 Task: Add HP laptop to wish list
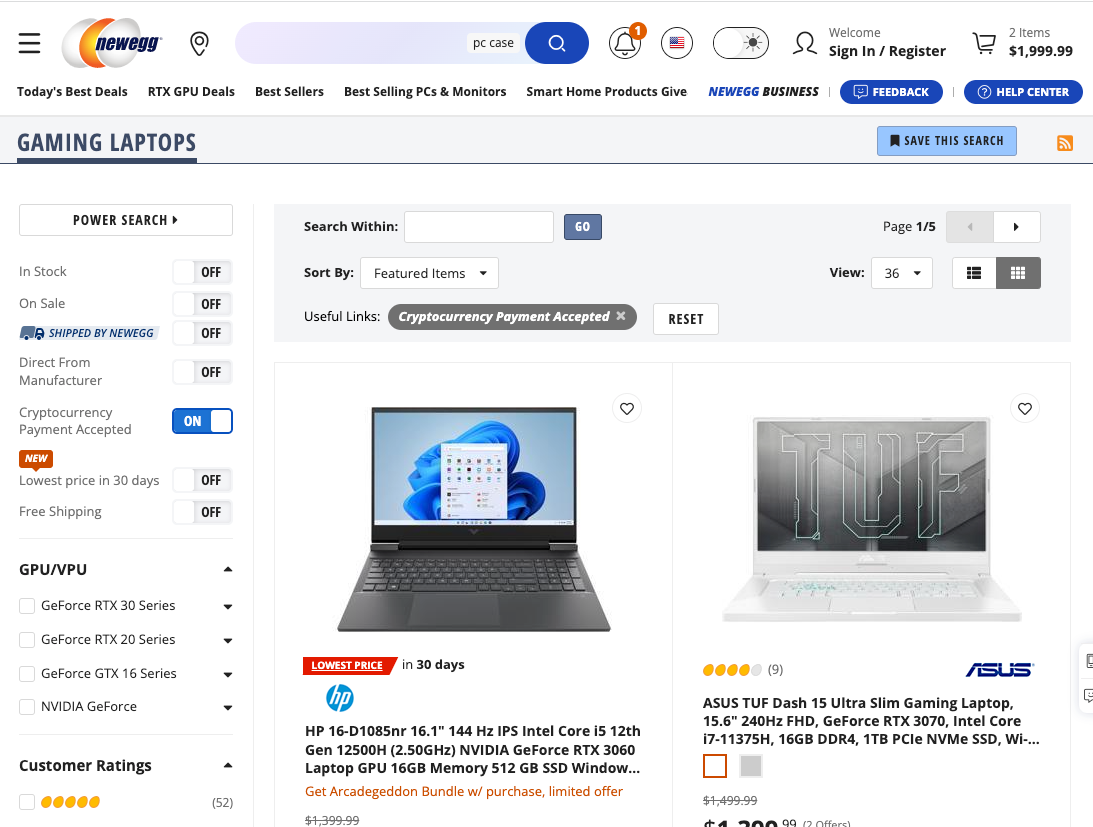pos(627,408)
